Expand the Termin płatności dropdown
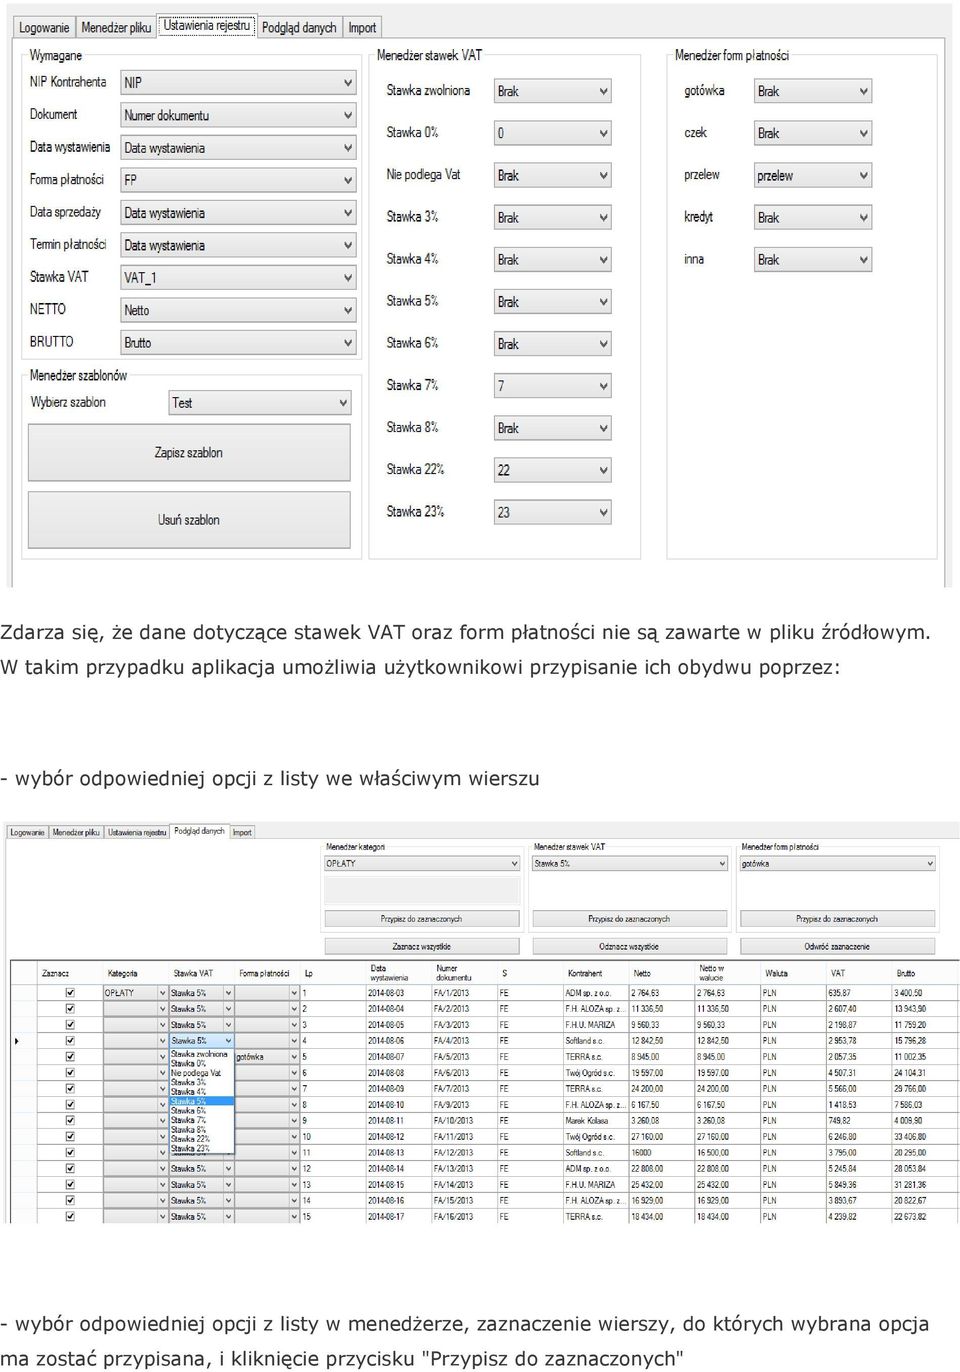 point(238,246)
